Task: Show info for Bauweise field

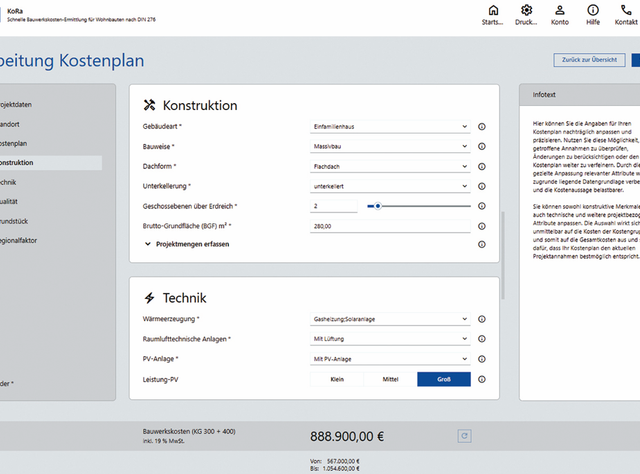Action: point(482,146)
